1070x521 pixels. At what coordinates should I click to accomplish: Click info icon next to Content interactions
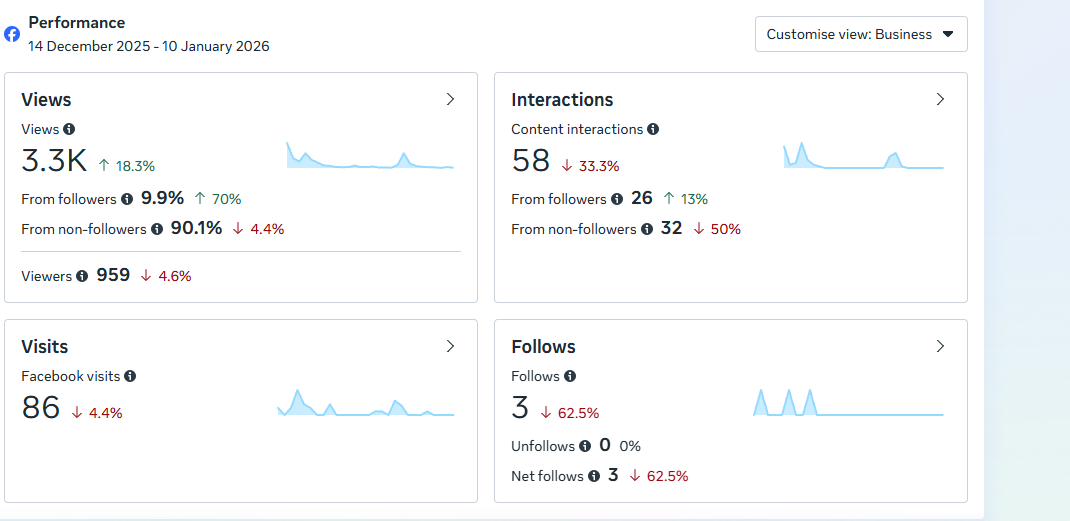coord(653,129)
